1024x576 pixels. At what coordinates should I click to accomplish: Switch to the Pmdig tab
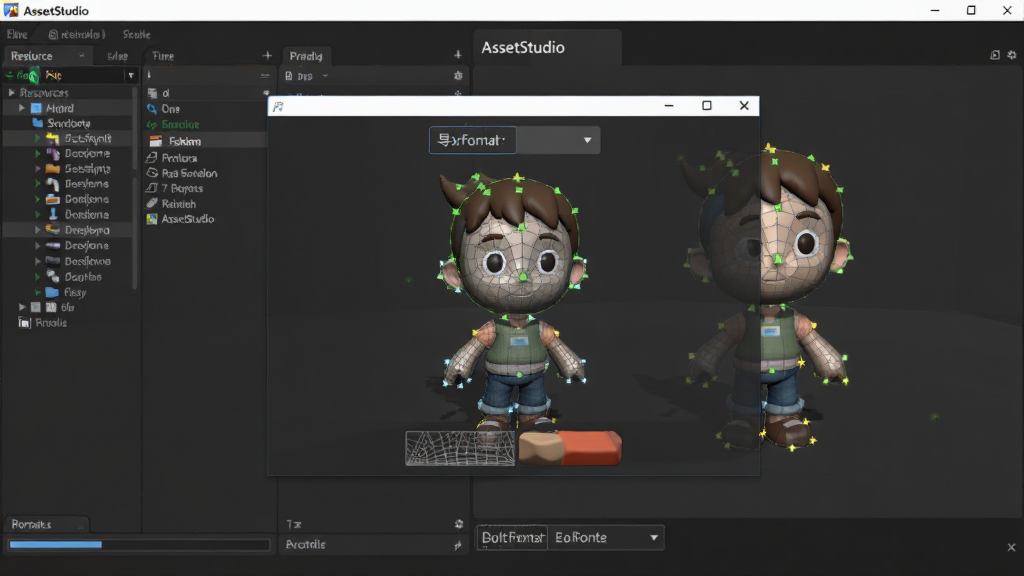click(306, 56)
